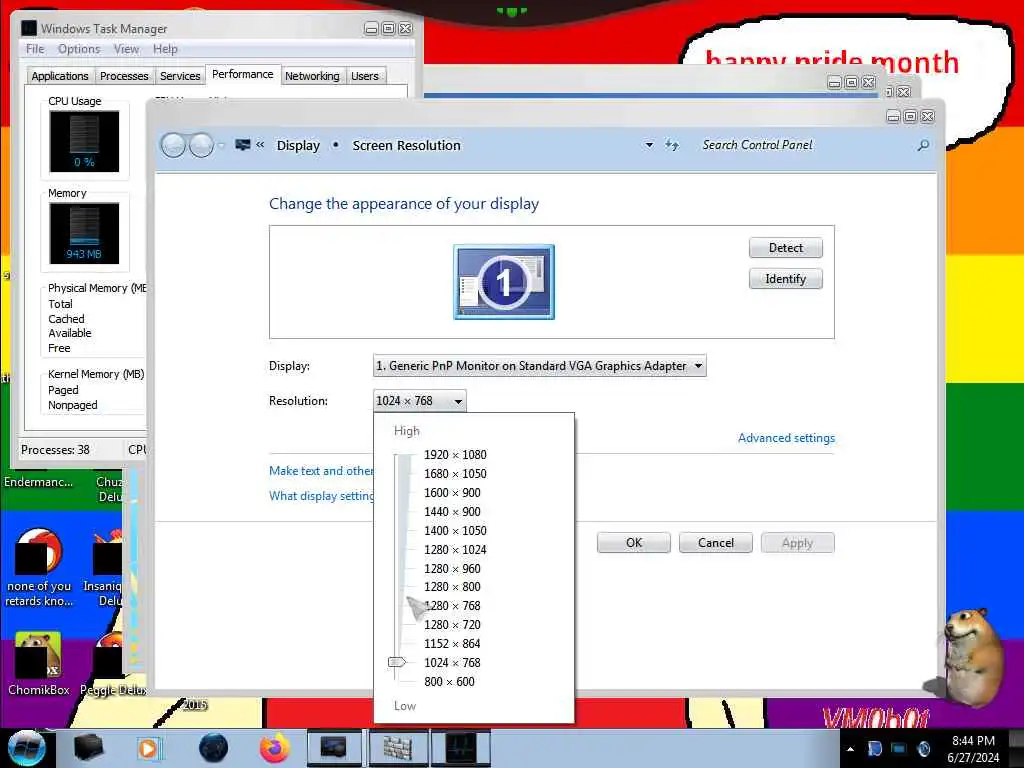This screenshot has height=768, width=1024.
Task: Open Task Manager File menu
Action: click(x=35, y=49)
